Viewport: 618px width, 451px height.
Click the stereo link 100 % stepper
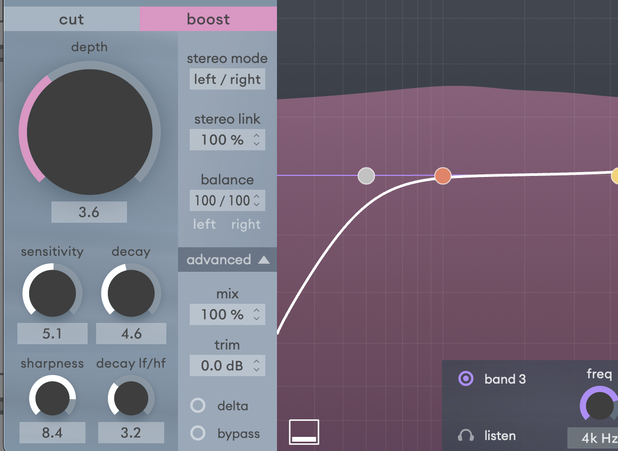227,140
